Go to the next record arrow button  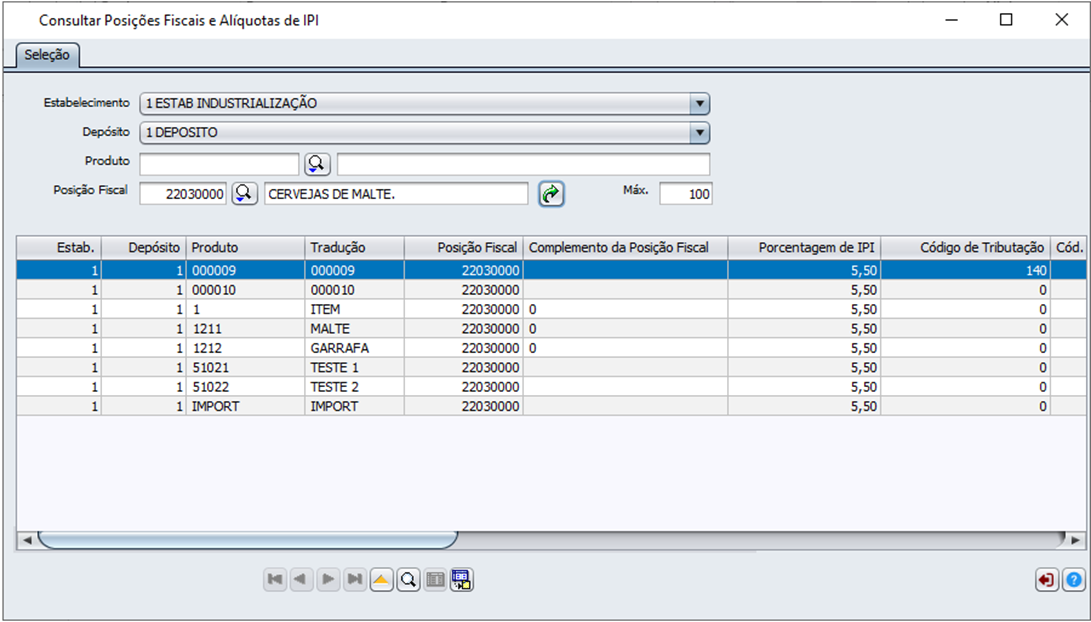tap(328, 580)
